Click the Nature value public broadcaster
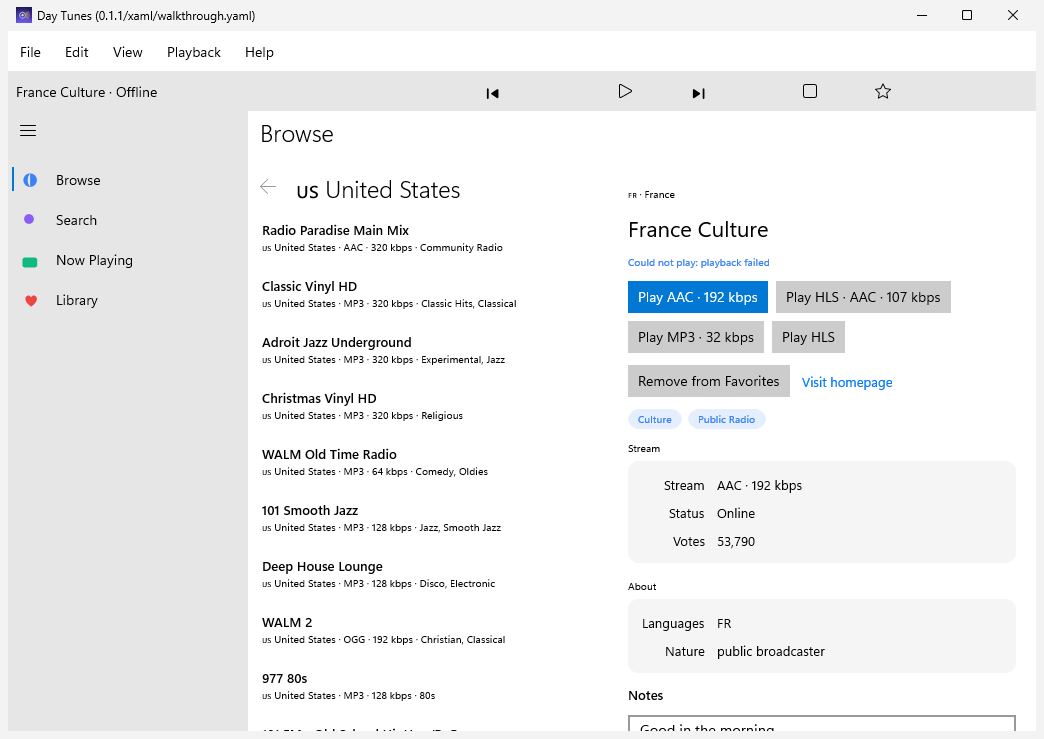The width and height of the screenshot is (1044, 739). click(x=770, y=651)
